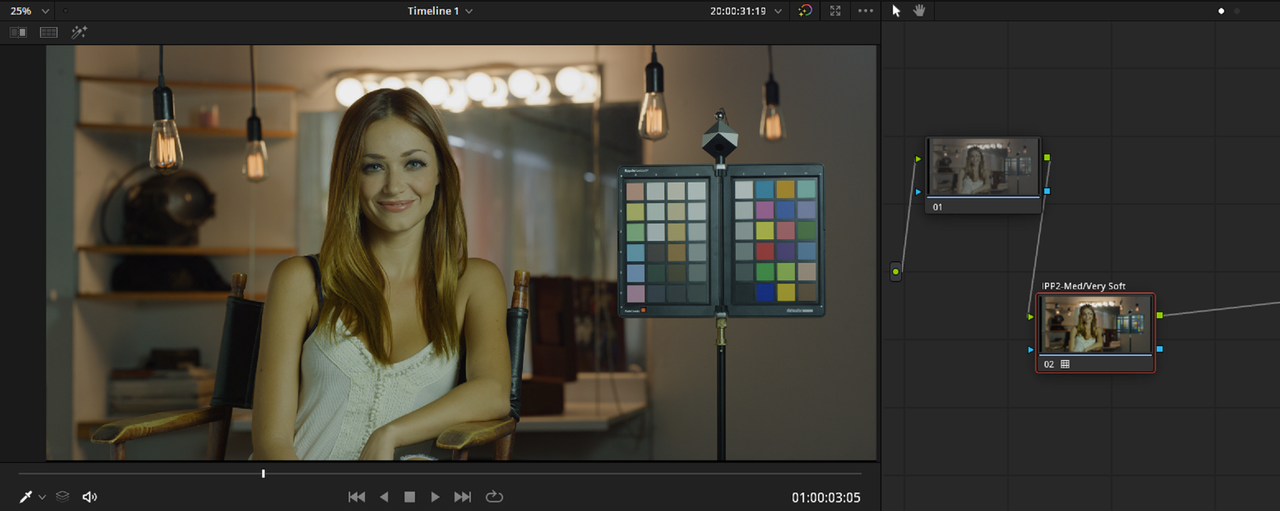Play the clip forward

click(435, 496)
